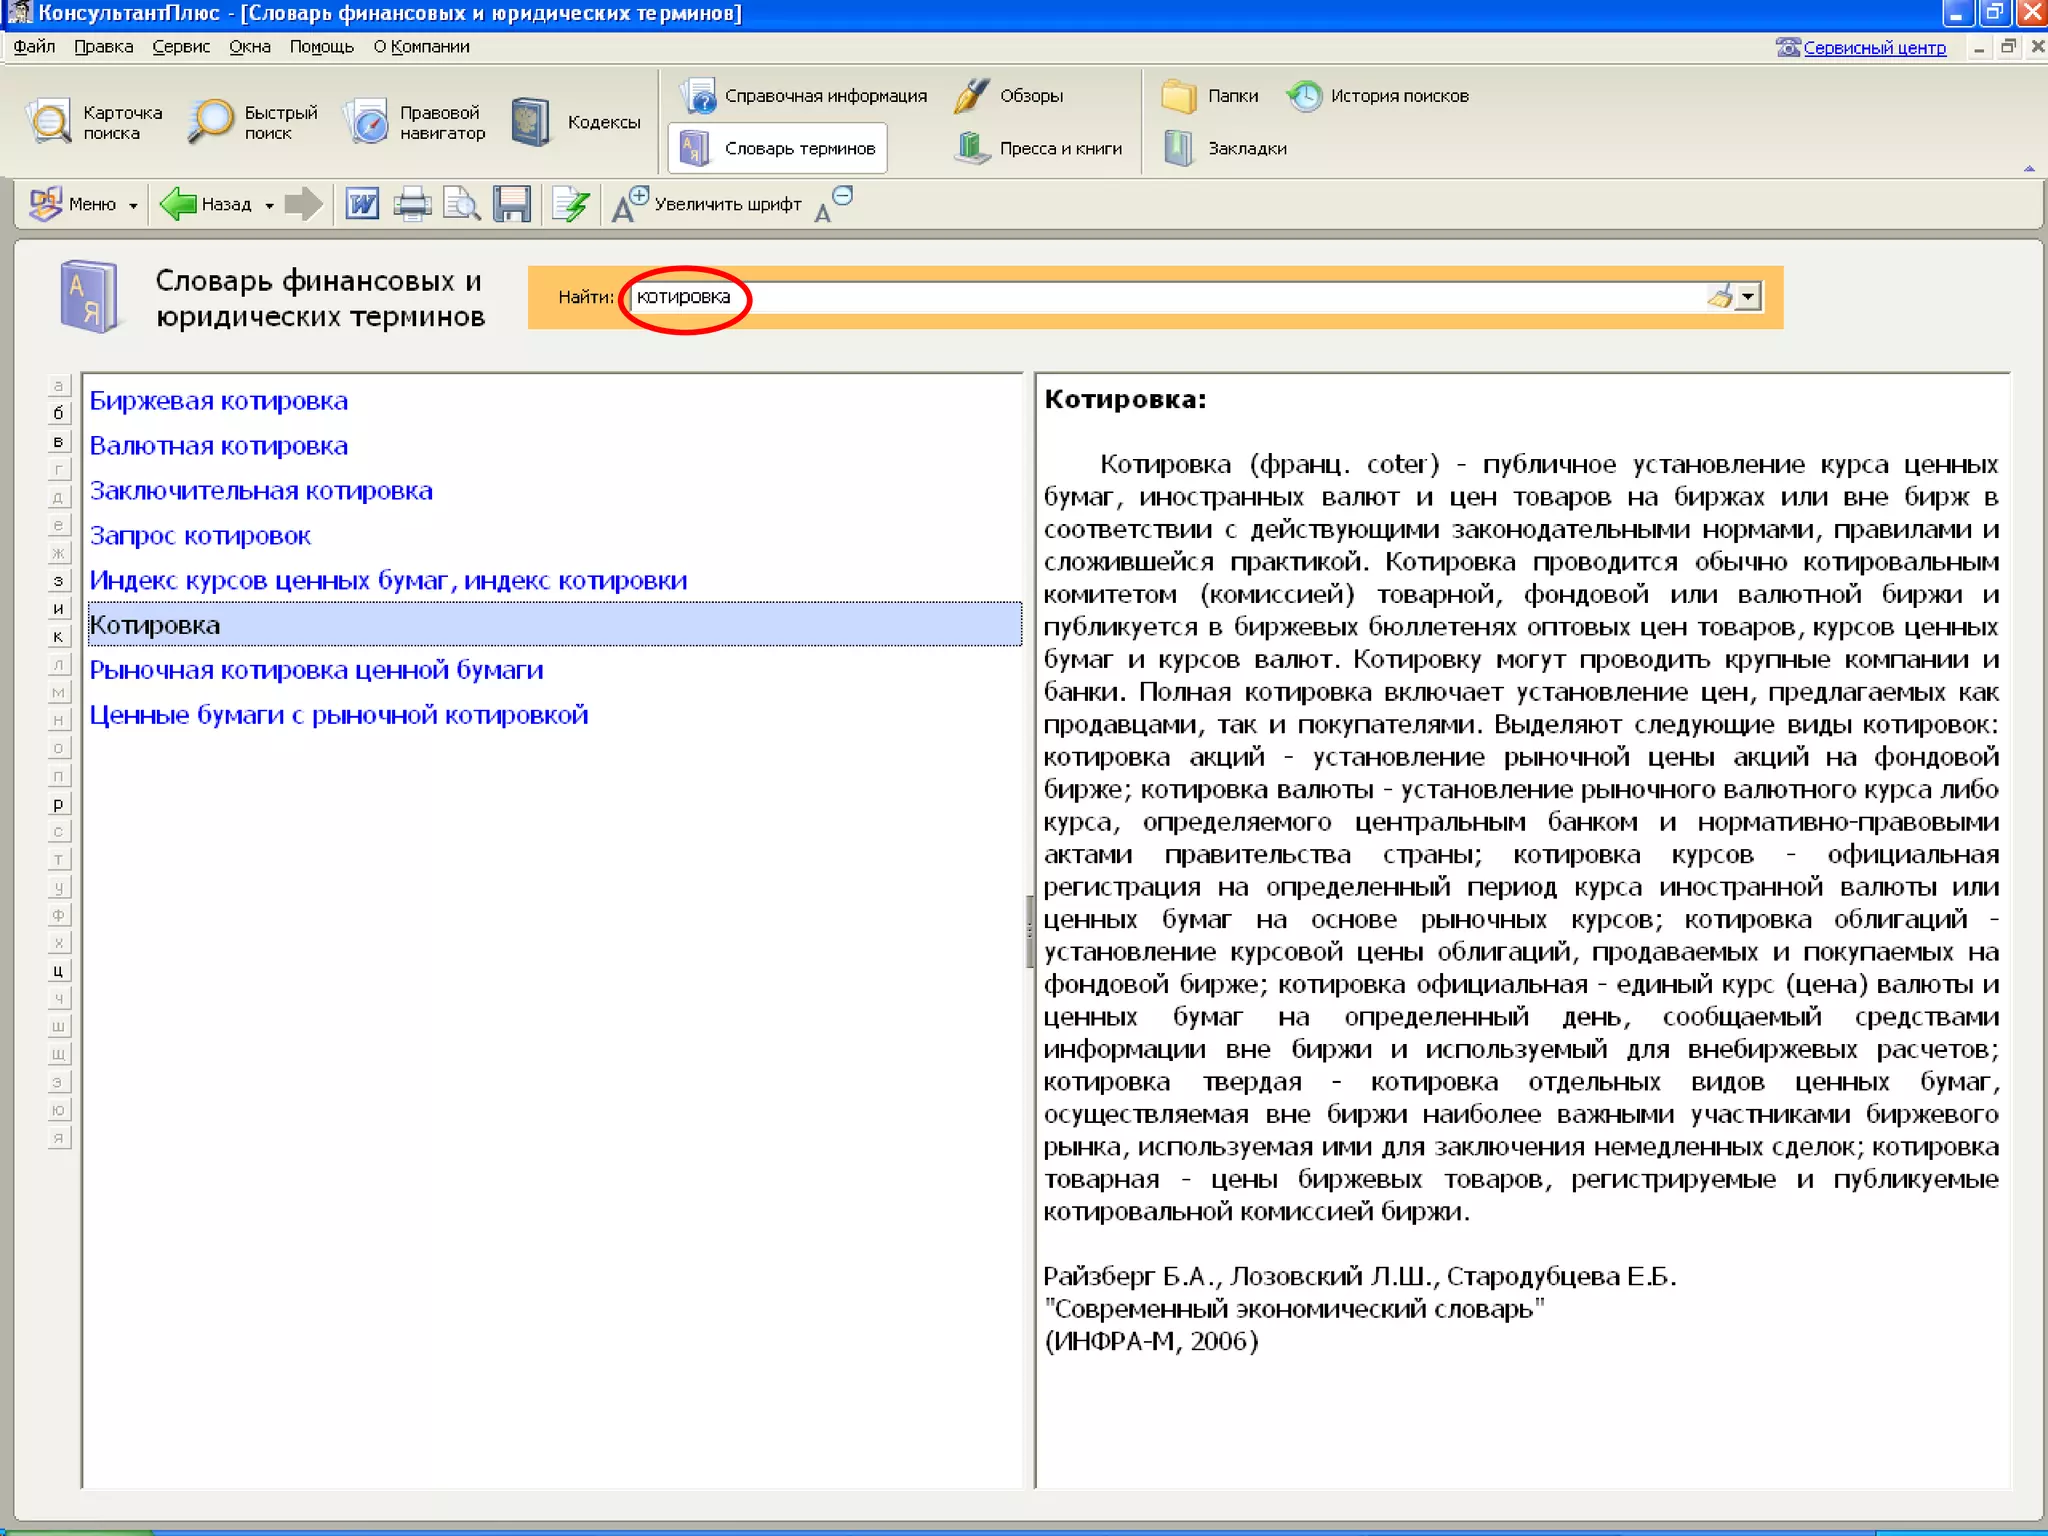Click Быстрый поиск magnifier icon

point(210,122)
